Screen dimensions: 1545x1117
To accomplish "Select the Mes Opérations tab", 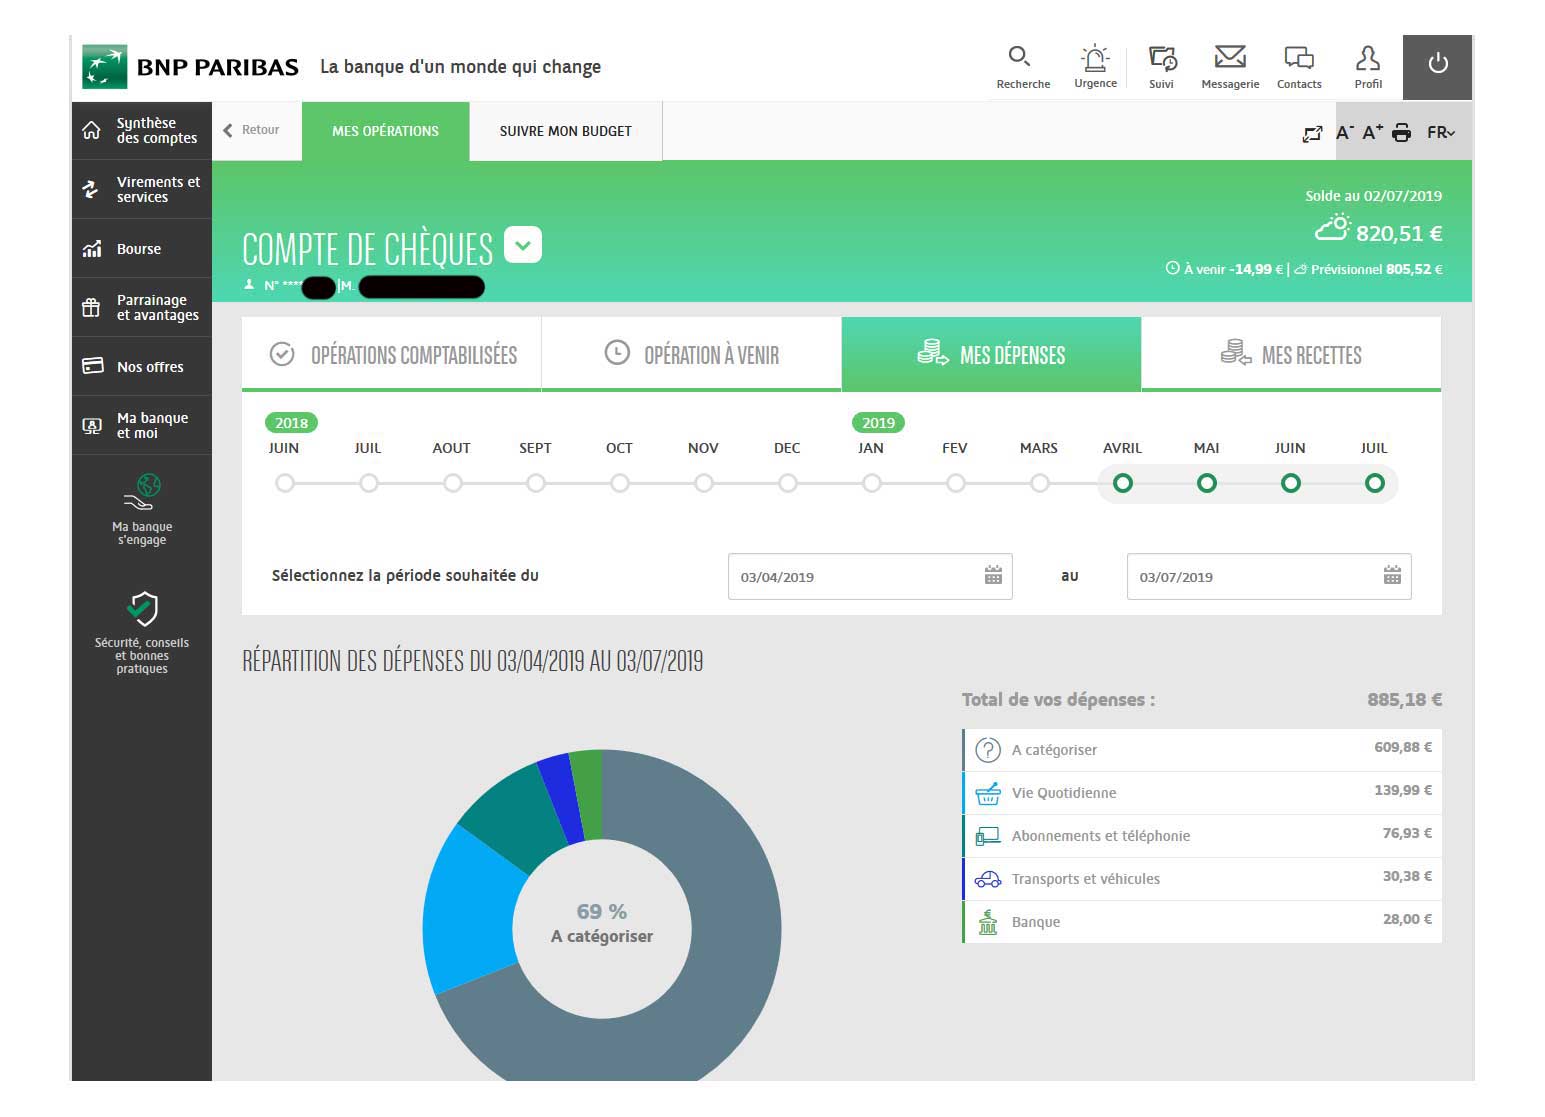I will pyautogui.click(x=385, y=131).
